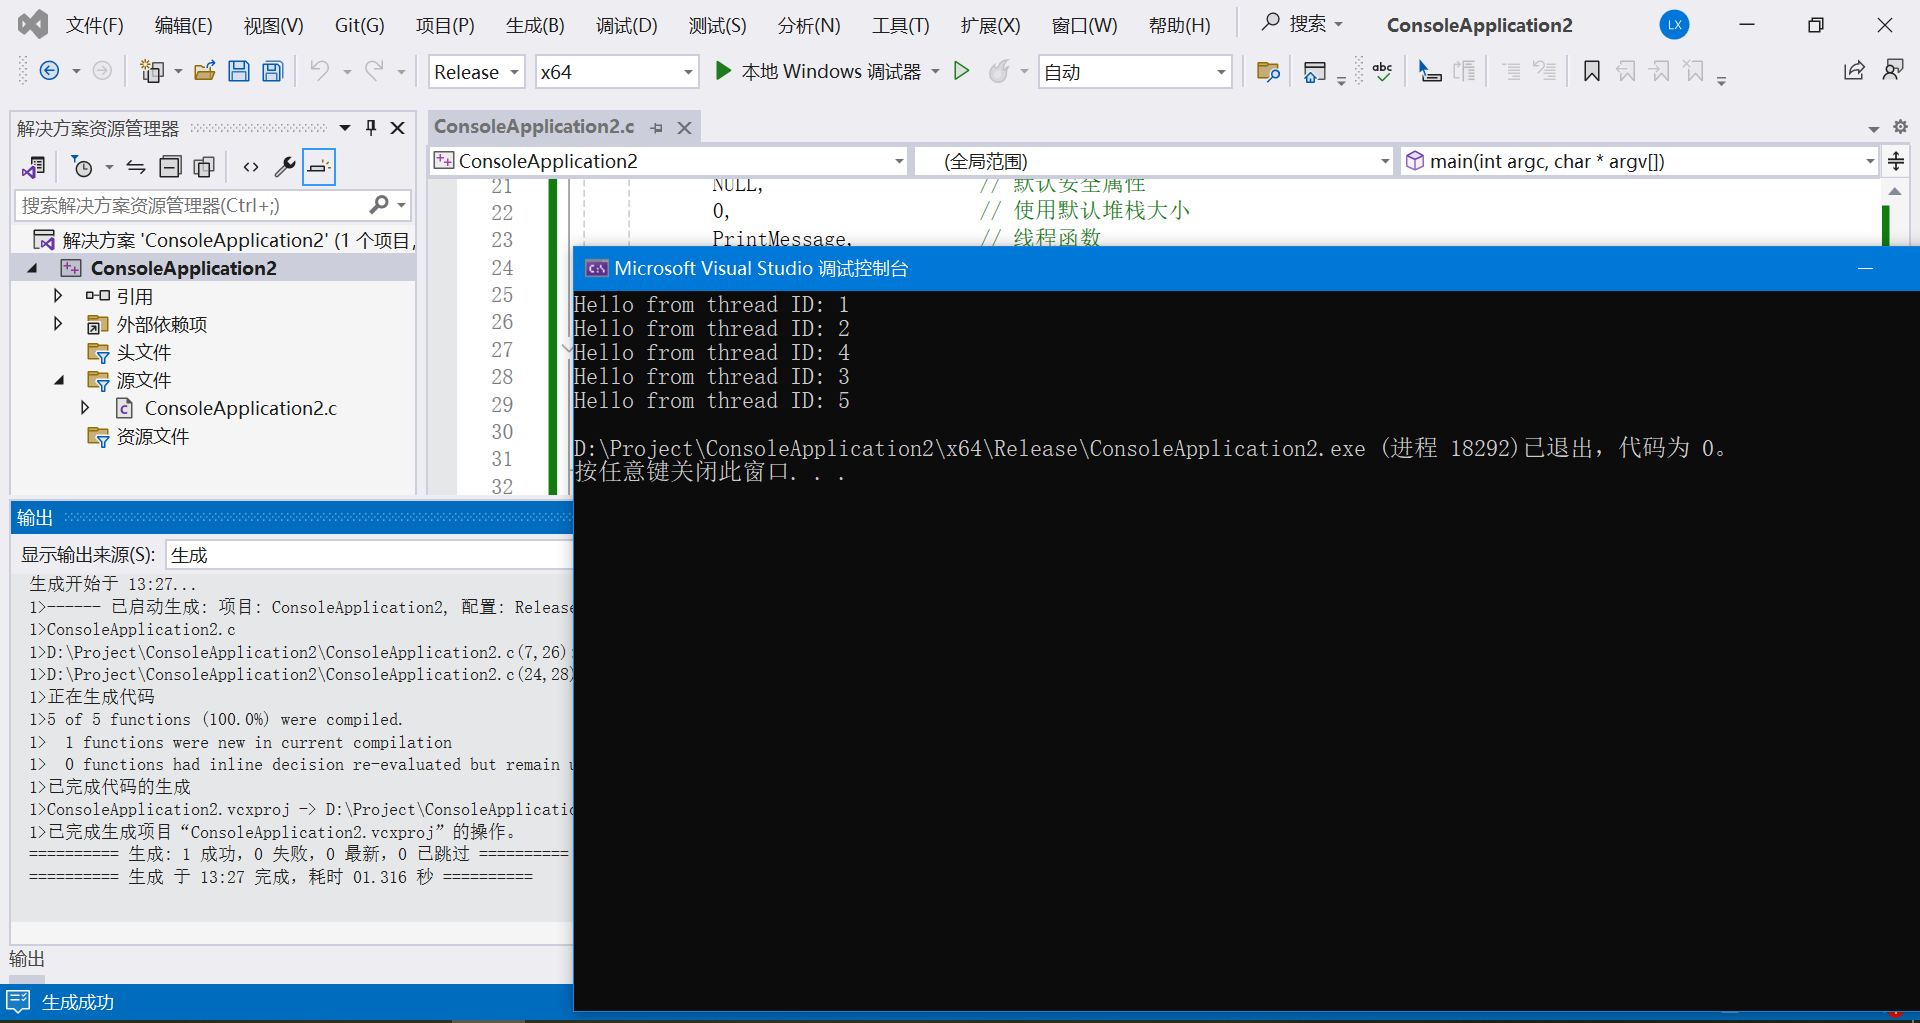Toggle a bookmark with the bookmark icon
Image resolution: width=1920 pixels, height=1023 pixels.
click(1591, 71)
